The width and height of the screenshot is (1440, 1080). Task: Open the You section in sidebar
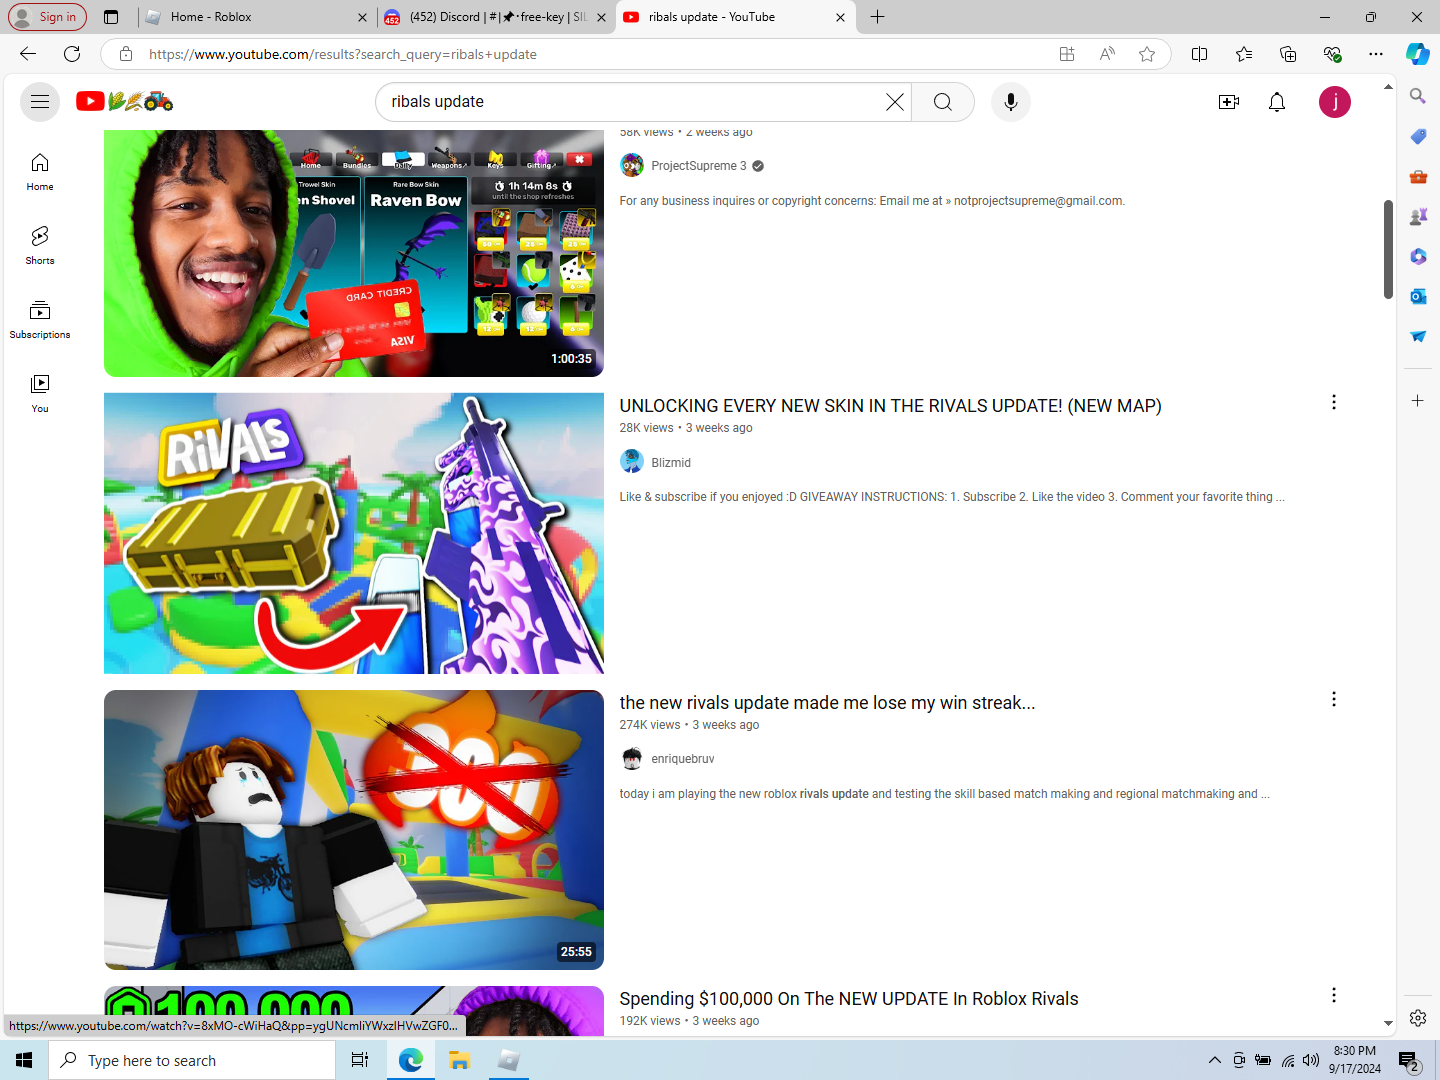[40, 394]
